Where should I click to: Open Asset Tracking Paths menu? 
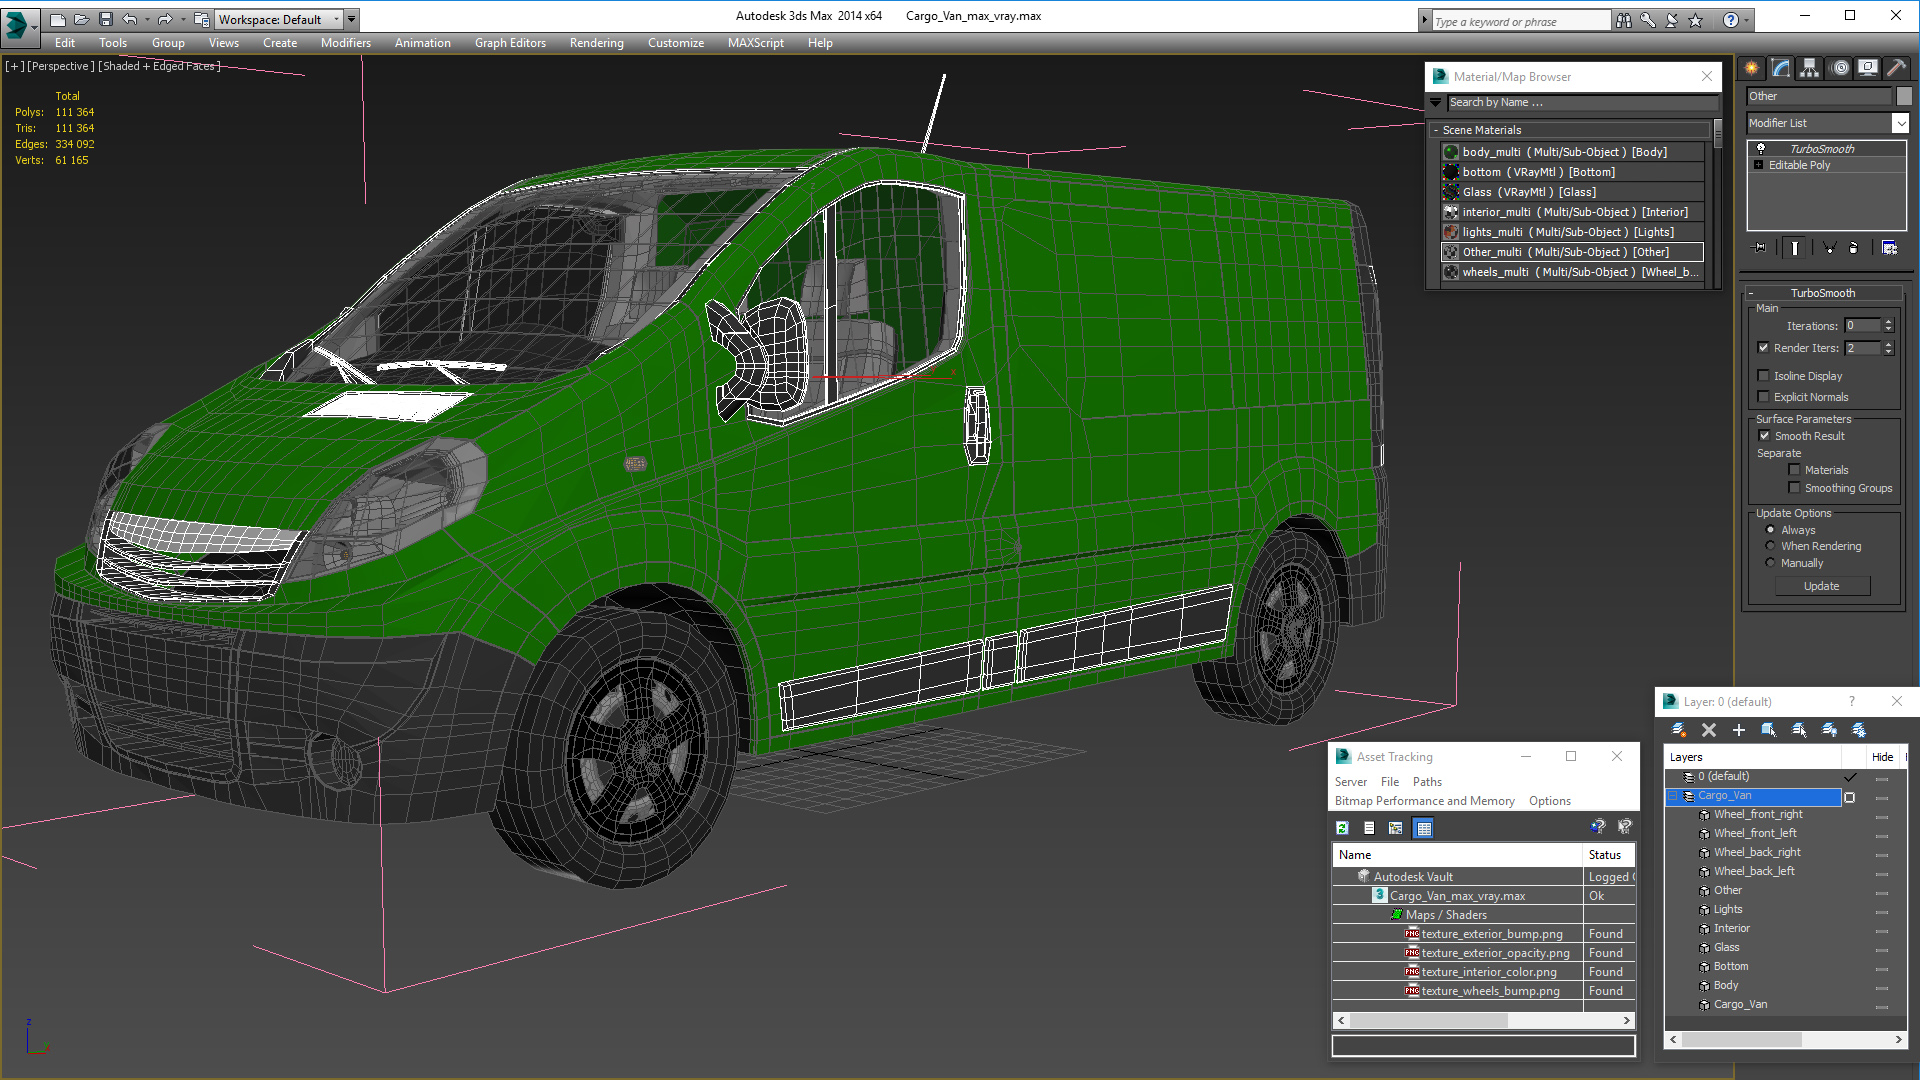click(x=1427, y=782)
